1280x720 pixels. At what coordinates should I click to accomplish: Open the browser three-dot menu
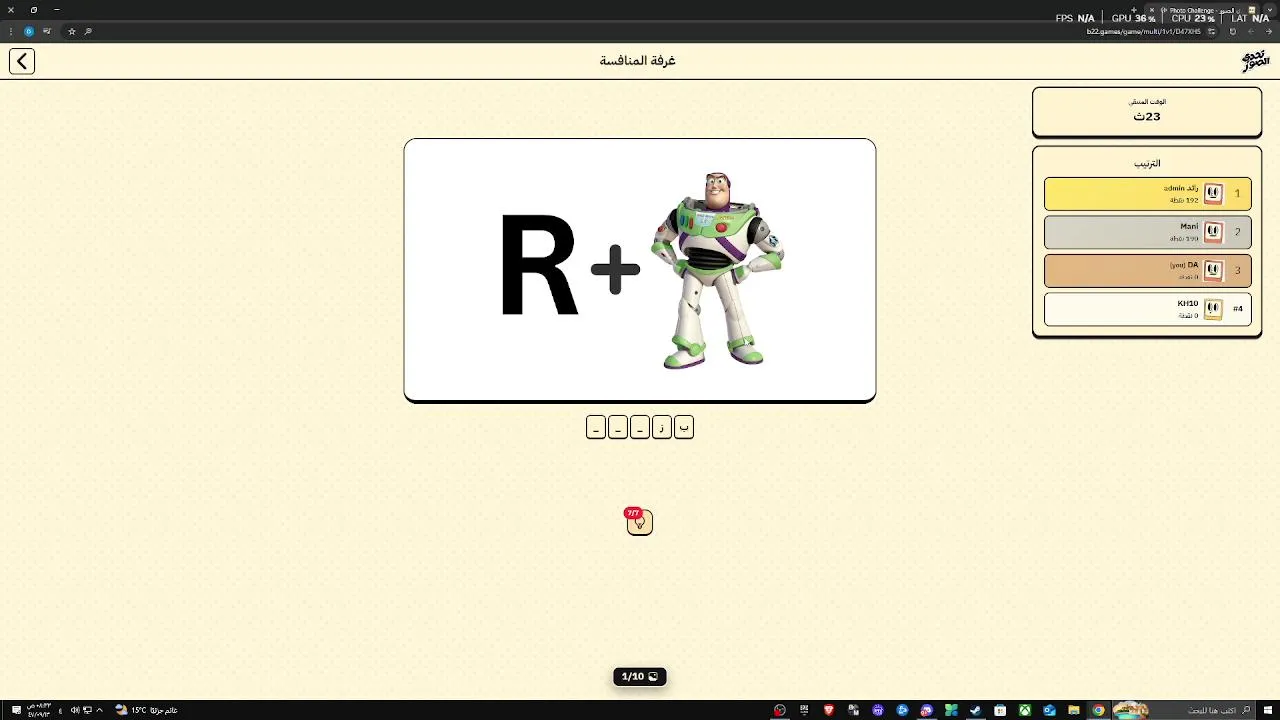click(x=10, y=31)
